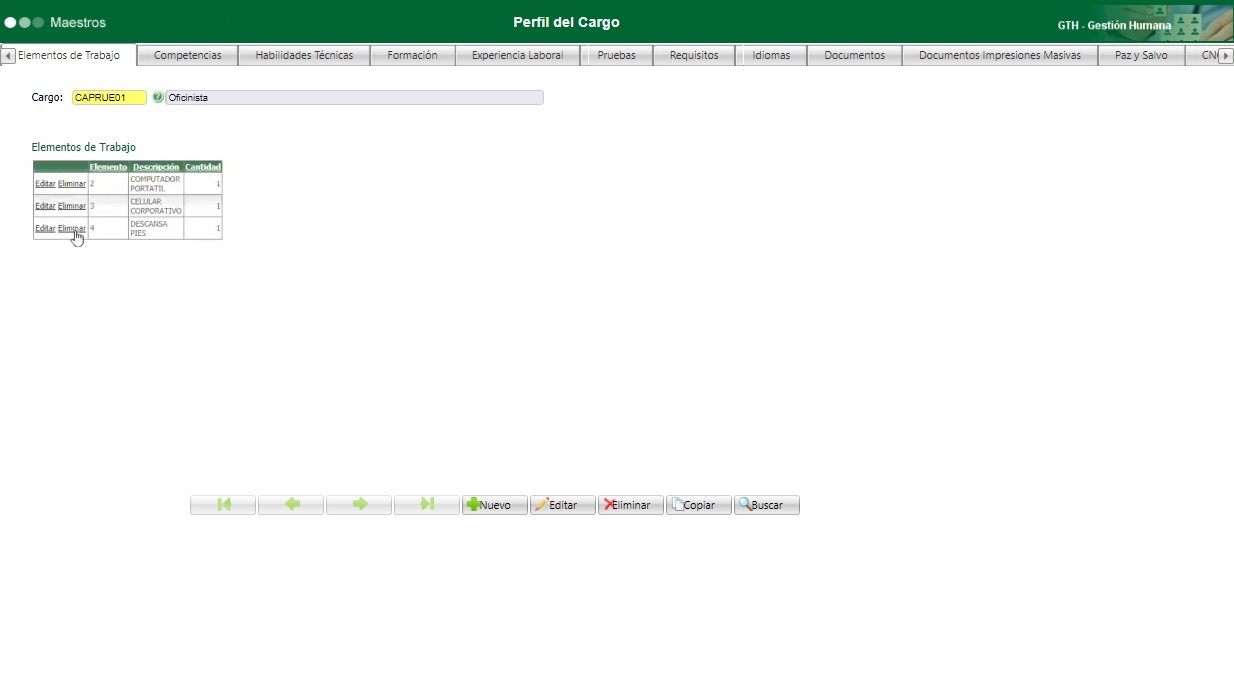This screenshot has width=1234, height=698.
Task: Click the Buscar button with magnifier icon
Action: [x=767, y=505]
